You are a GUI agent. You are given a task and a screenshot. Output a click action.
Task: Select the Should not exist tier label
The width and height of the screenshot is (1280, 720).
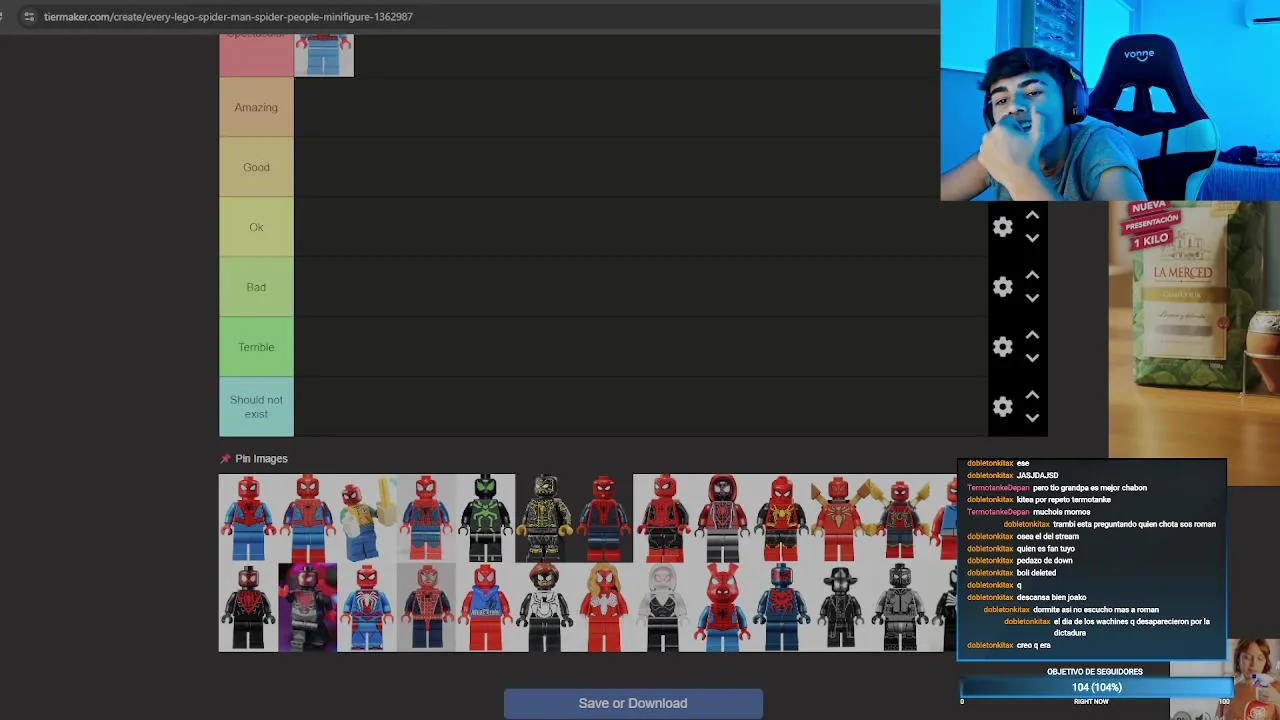[x=256, y=407]
